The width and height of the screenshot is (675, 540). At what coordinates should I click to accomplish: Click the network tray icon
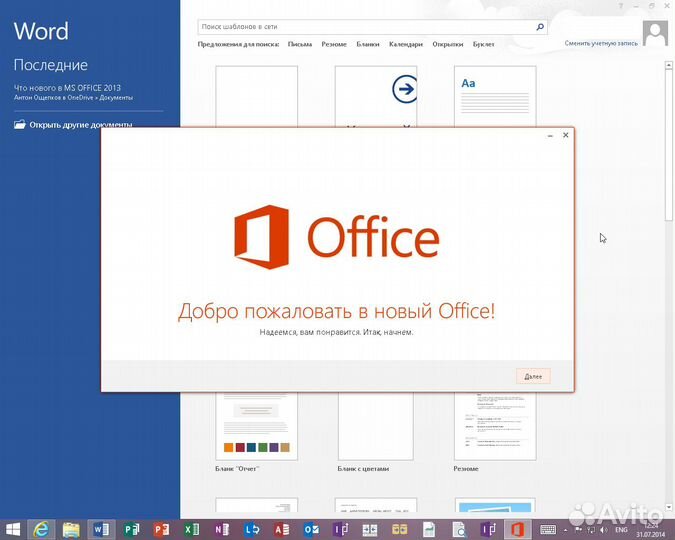coord(591,530)
